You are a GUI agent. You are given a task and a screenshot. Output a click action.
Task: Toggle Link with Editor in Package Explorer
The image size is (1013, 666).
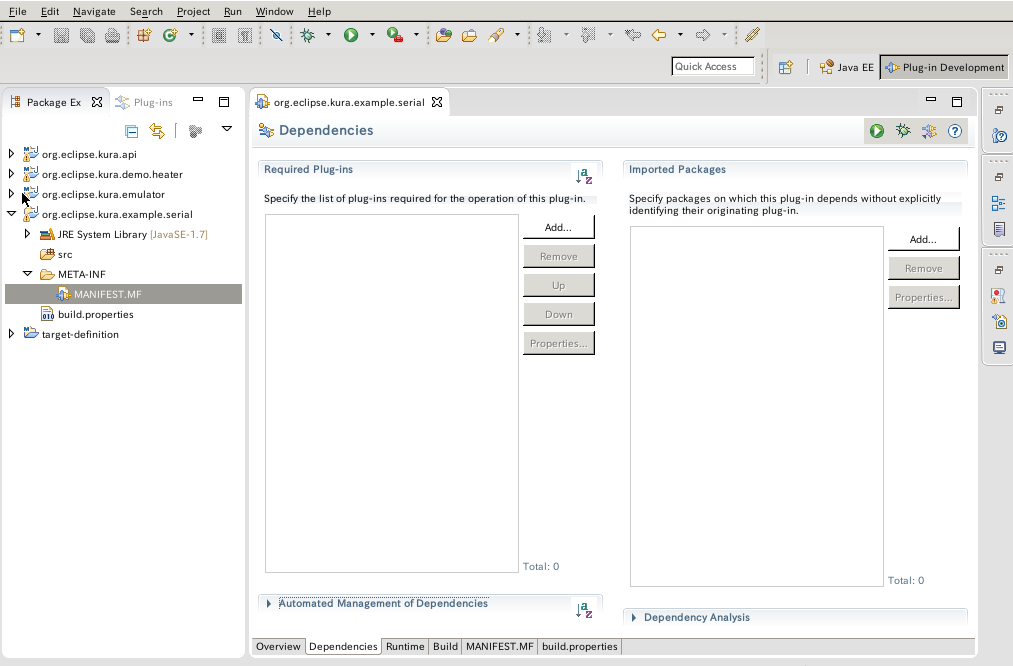157,131
